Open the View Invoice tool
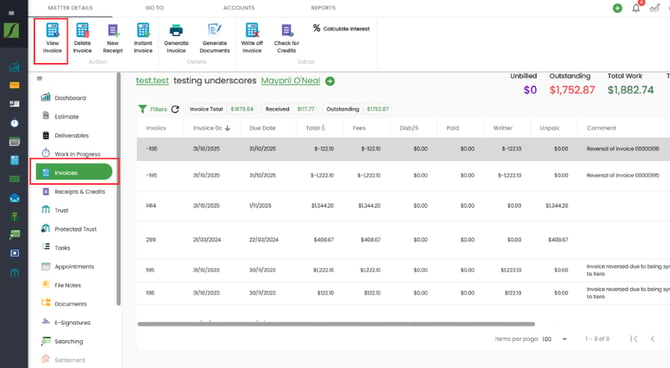Viewport: 670px width, 368px height. tap(52, 38)
